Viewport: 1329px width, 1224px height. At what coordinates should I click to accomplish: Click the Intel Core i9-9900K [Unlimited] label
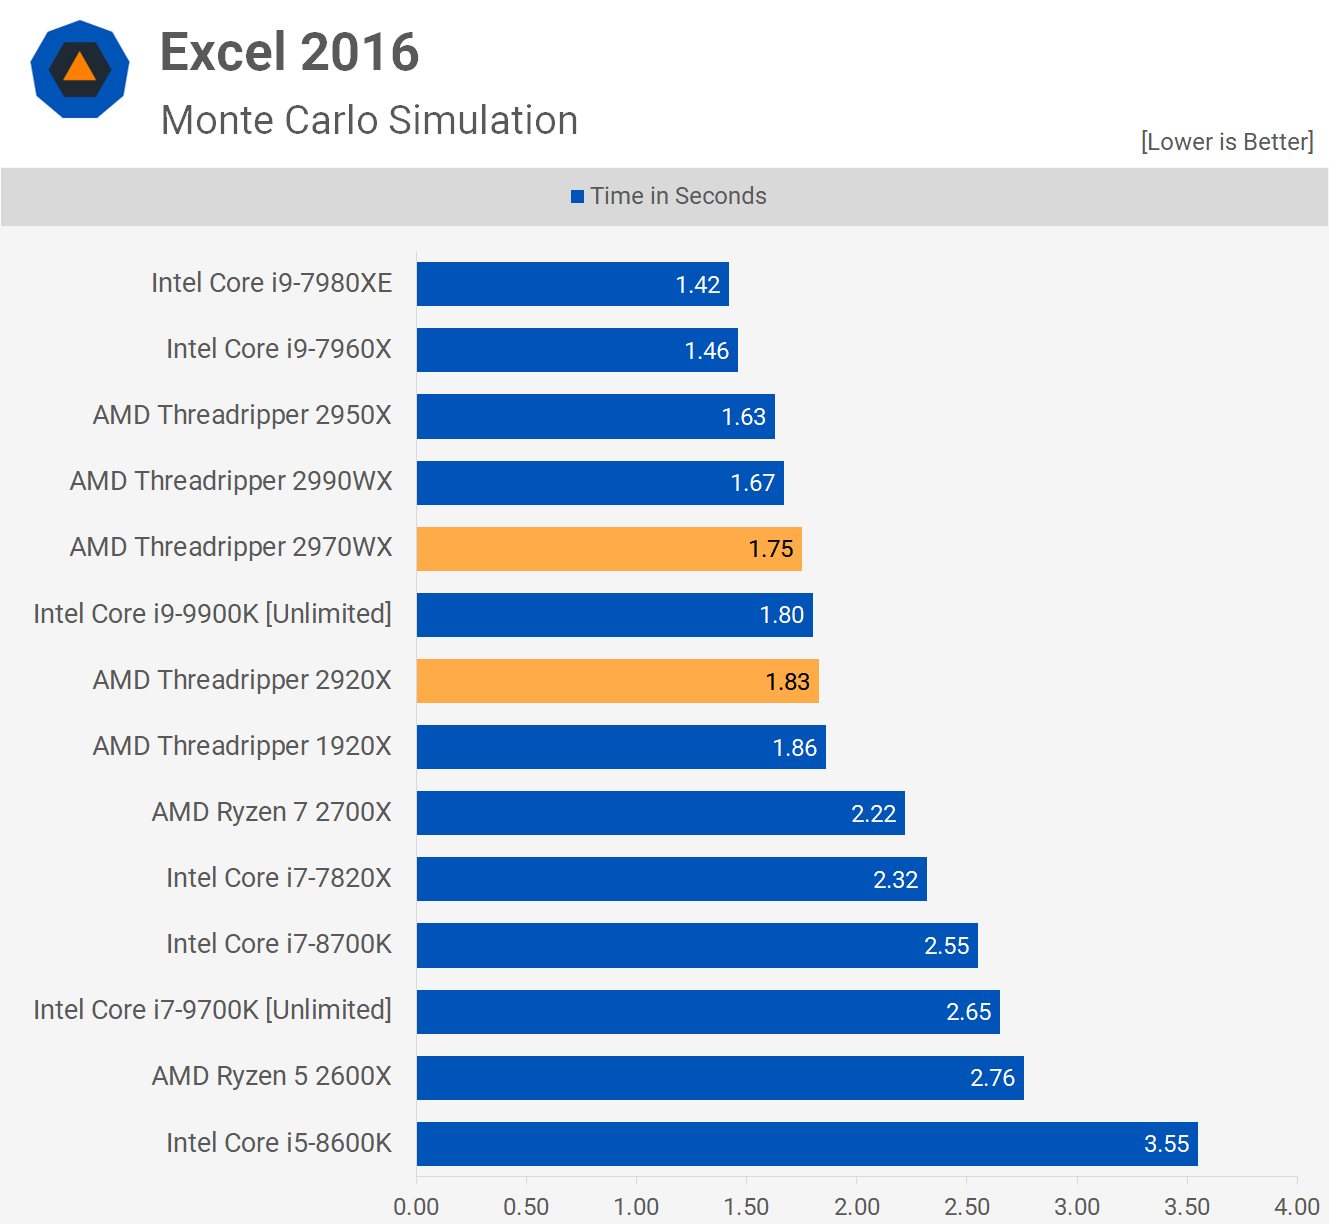pos(212,614)
